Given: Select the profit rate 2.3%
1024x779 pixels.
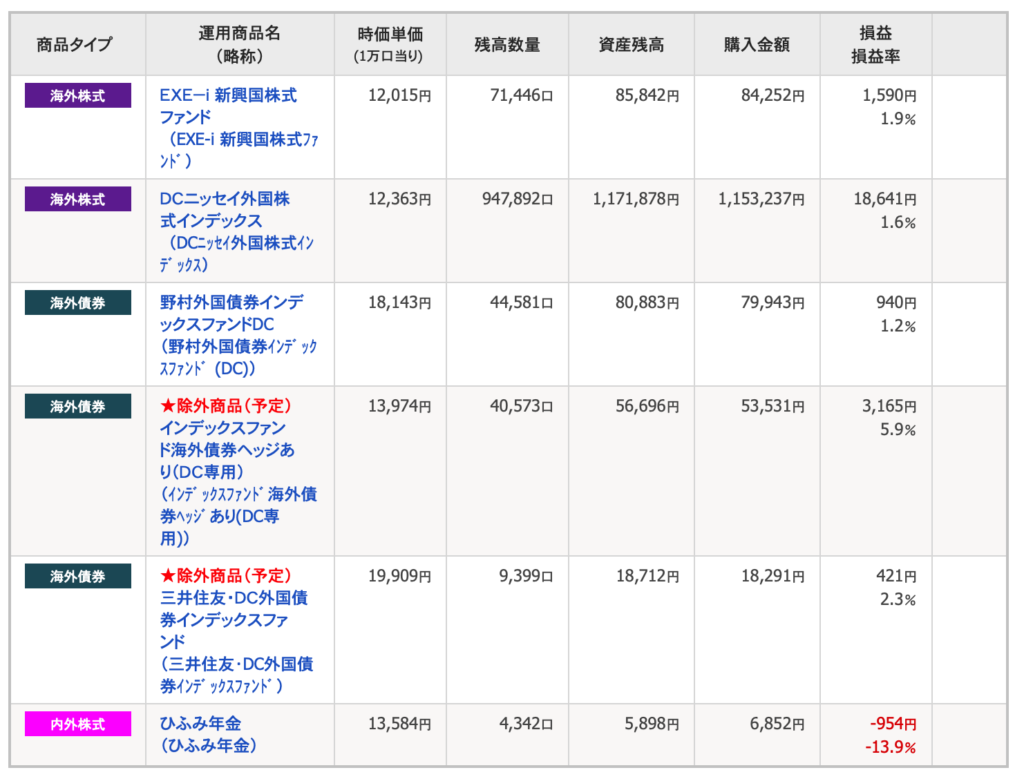Looking at the screenshot, I should (898, 599).
